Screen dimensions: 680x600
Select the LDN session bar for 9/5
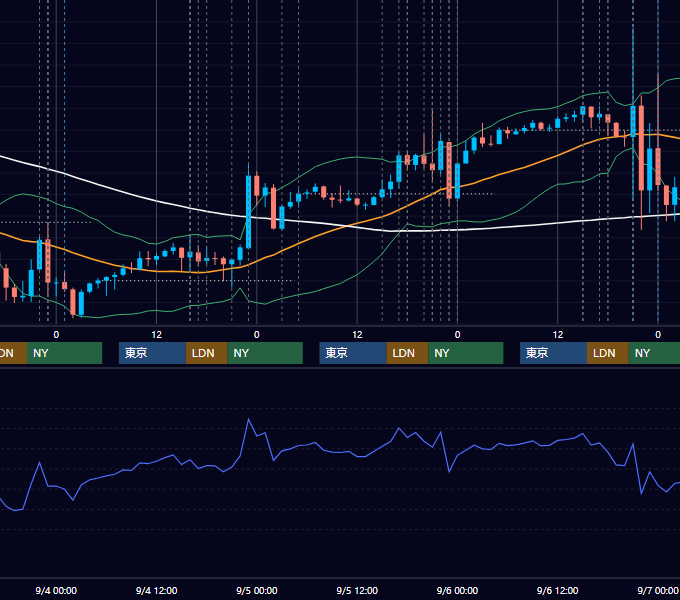click(407, 353)
